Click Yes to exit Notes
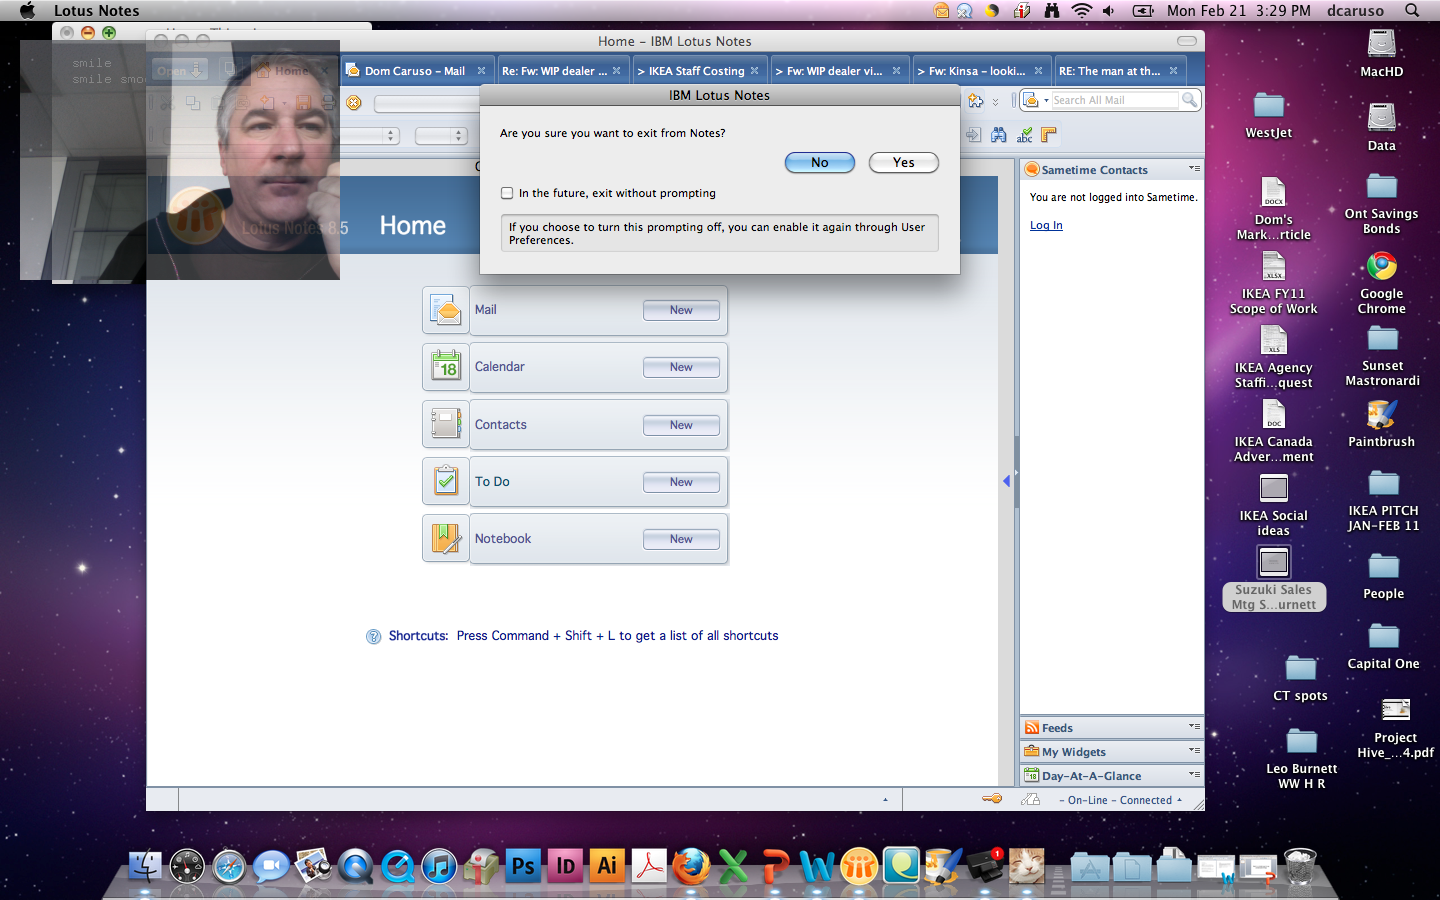 [903, 162]
